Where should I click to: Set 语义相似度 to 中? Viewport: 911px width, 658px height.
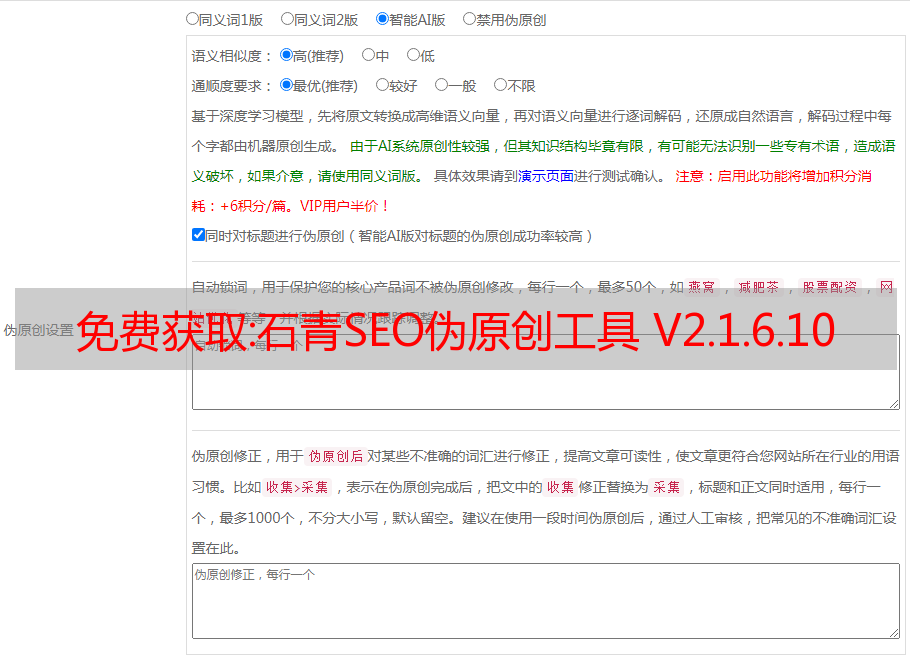(x=368, y=55)
